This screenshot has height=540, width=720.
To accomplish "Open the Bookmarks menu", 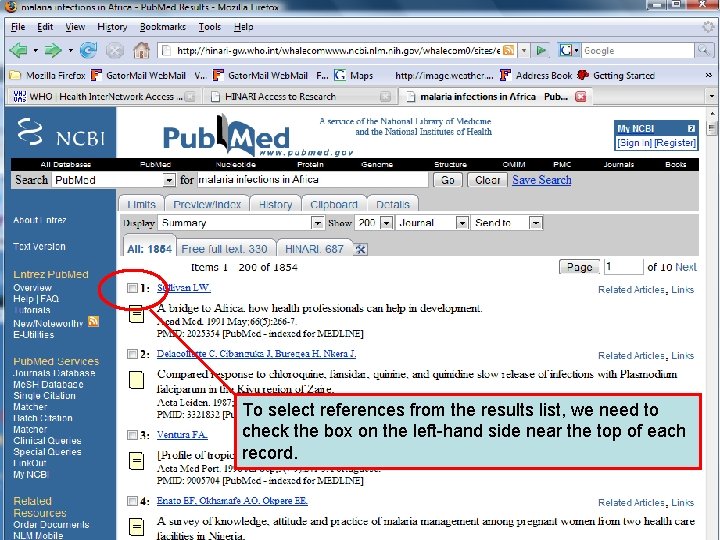I will (x=163, y=27).
